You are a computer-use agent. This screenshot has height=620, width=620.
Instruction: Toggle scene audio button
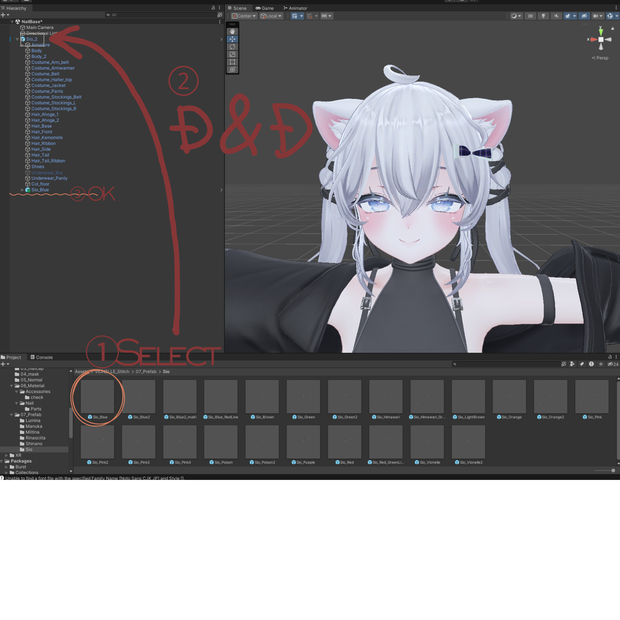(x=556, y=16)
